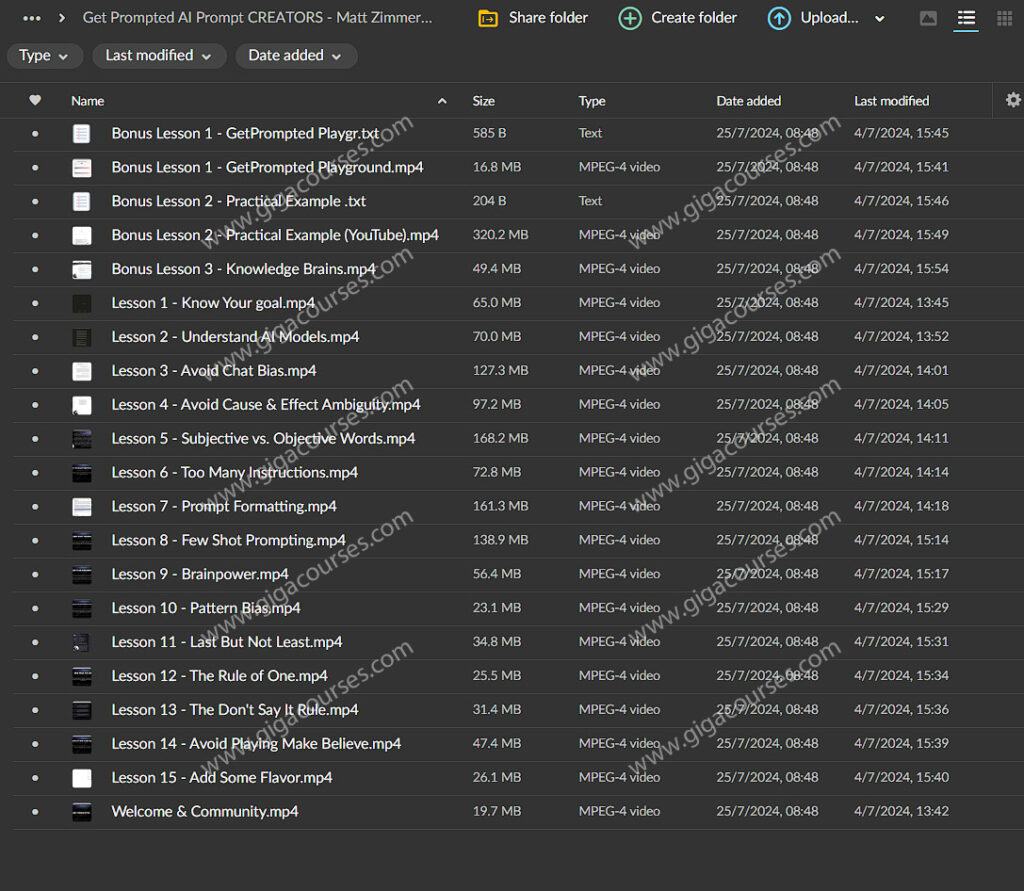Sort files by Size column header
The height and width of the screenshot is (891, 1024).
pos(484,101)
